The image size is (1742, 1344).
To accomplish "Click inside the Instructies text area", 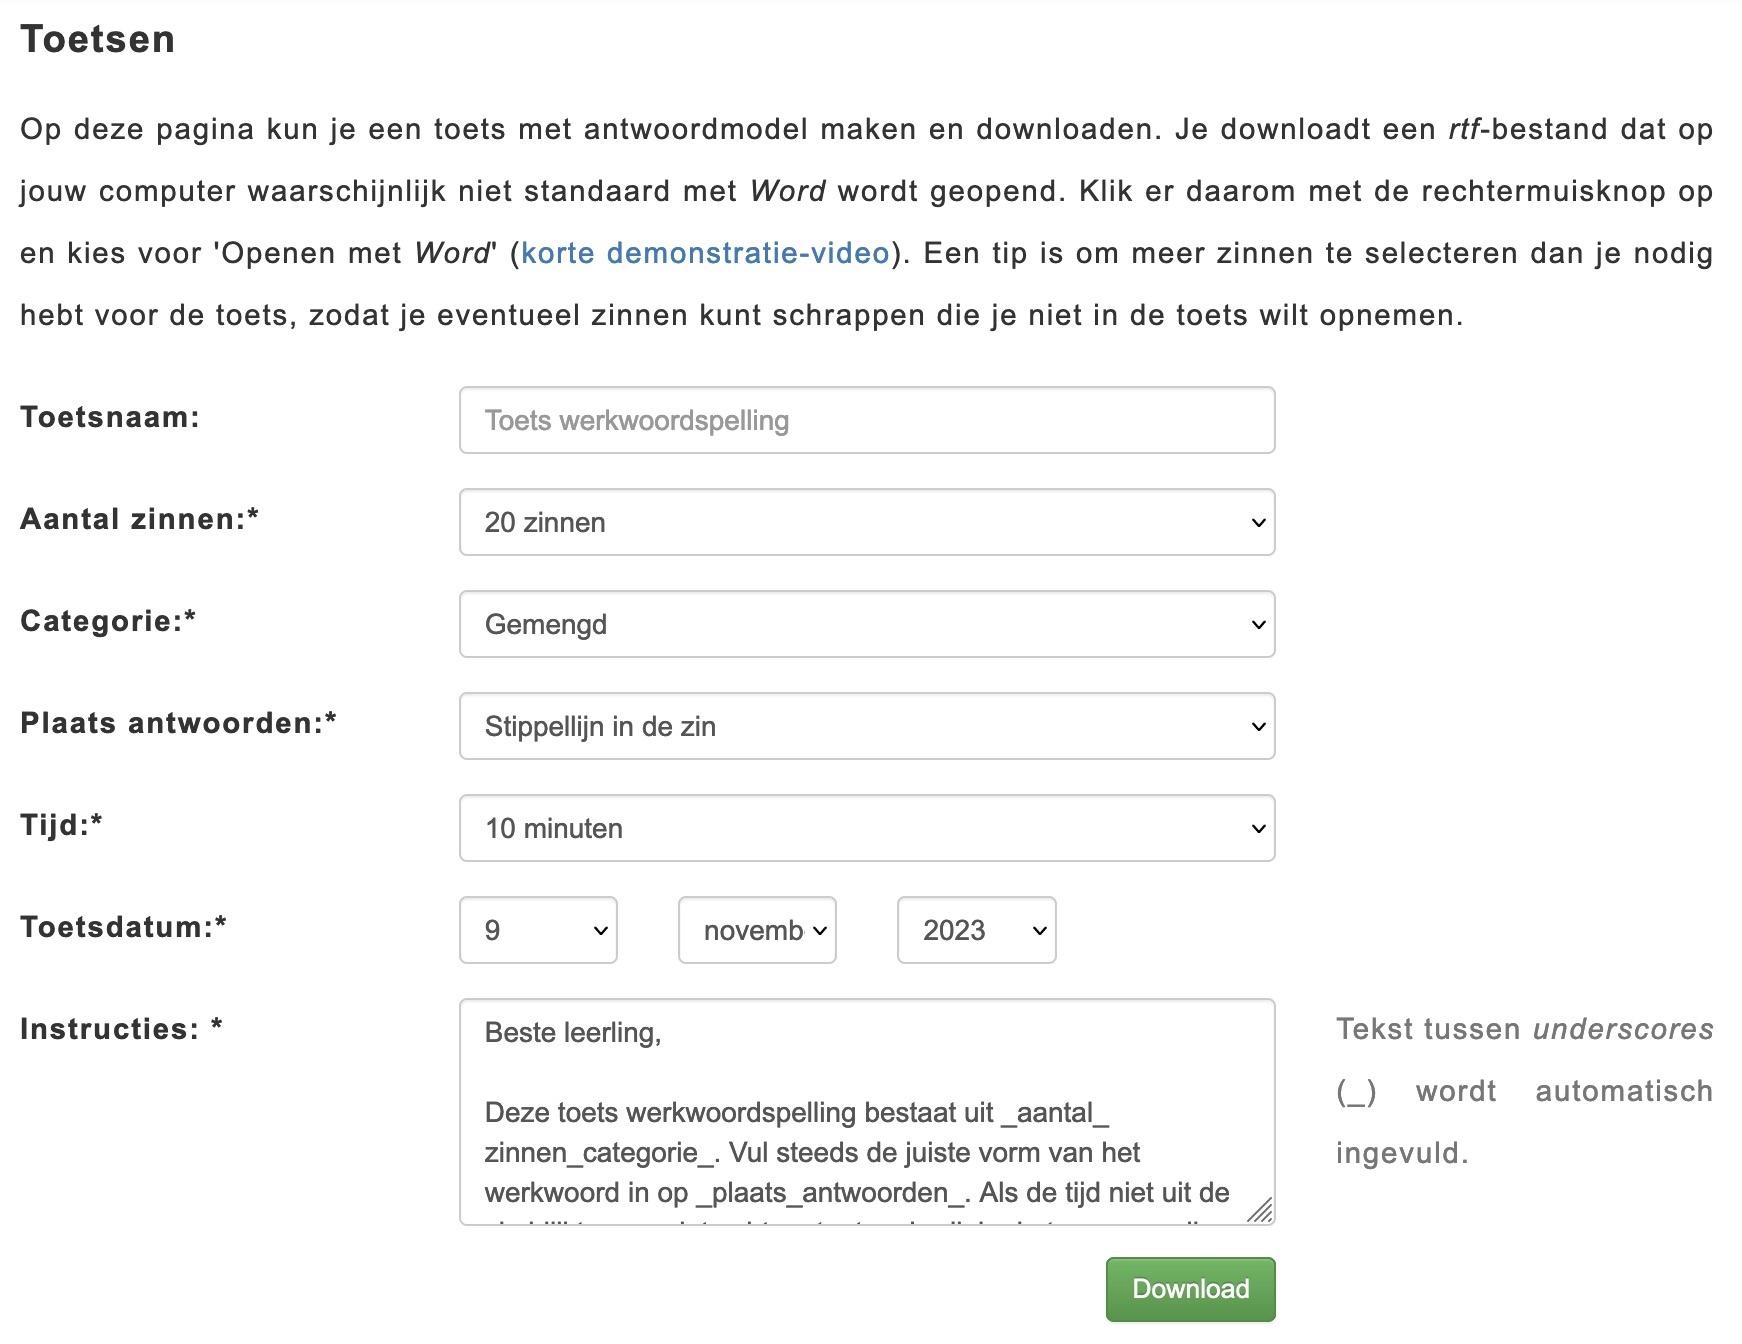I will pos(866,1110).
